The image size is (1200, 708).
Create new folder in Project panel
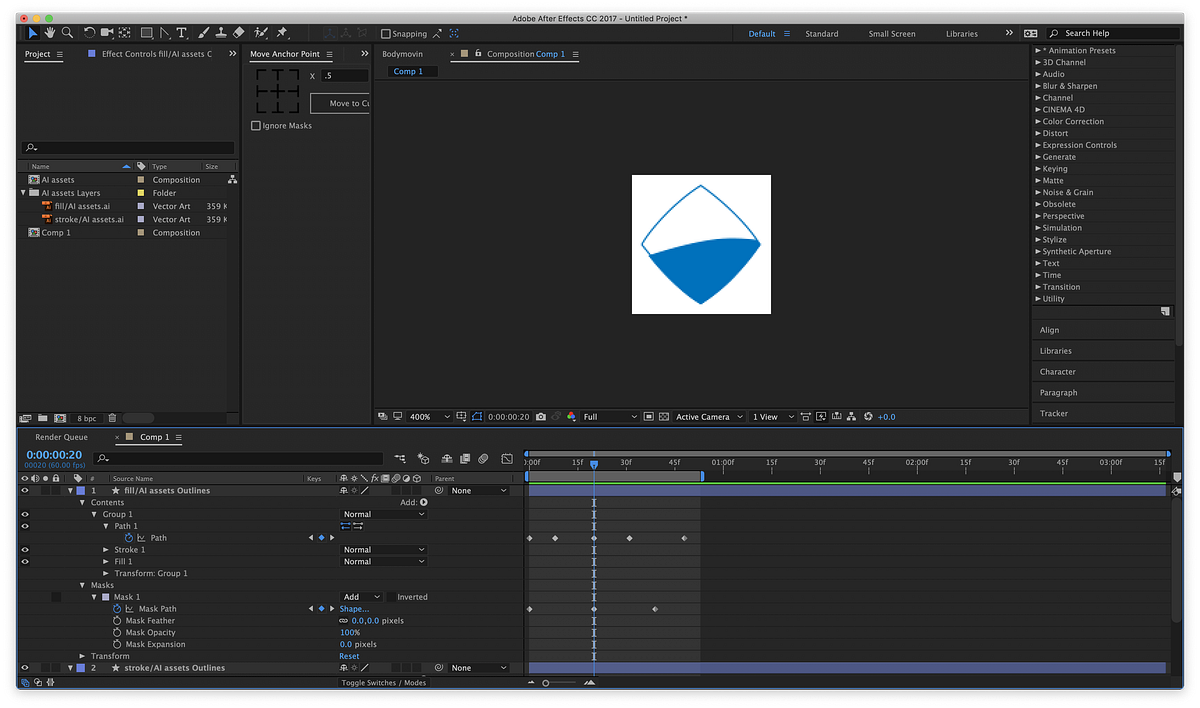click(44, 418)
